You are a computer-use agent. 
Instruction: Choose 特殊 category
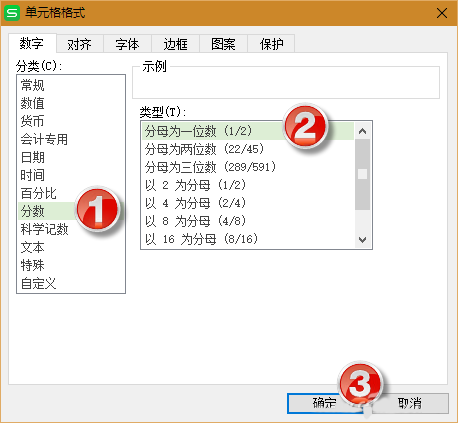coord(71,265)
